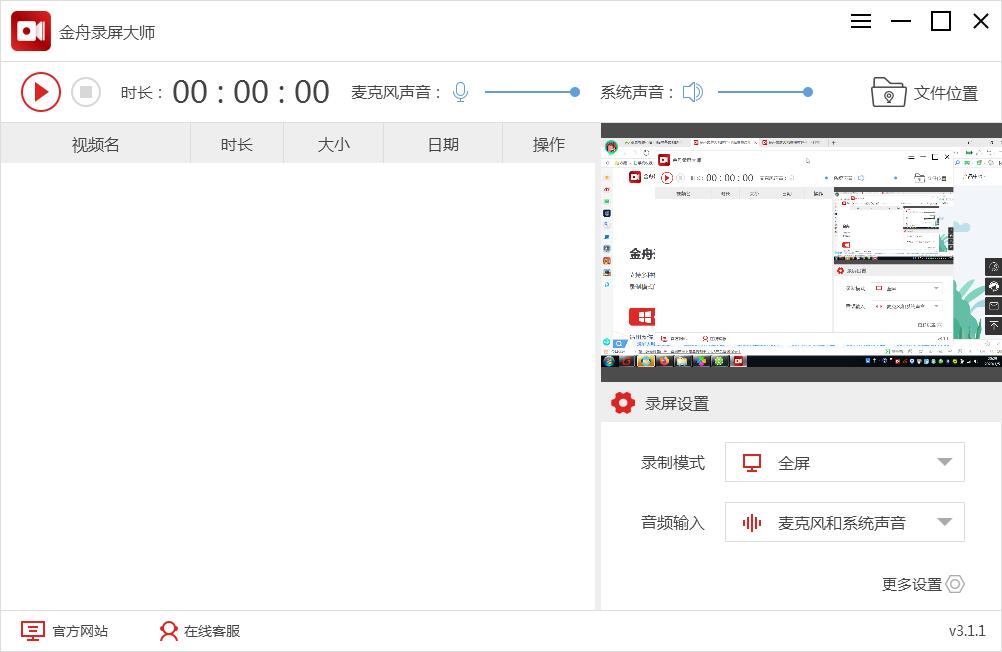
Task: Click the 操作 column header
Action: click(548, 143)
